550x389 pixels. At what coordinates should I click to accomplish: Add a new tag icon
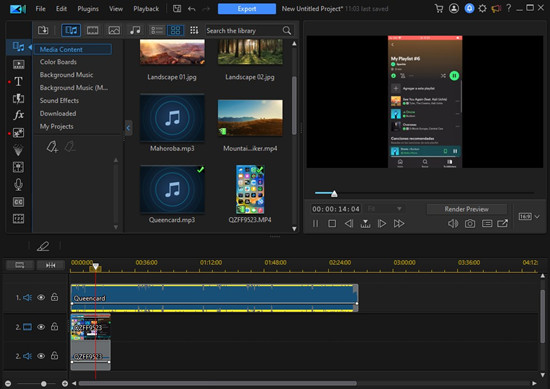click(52, 147)
